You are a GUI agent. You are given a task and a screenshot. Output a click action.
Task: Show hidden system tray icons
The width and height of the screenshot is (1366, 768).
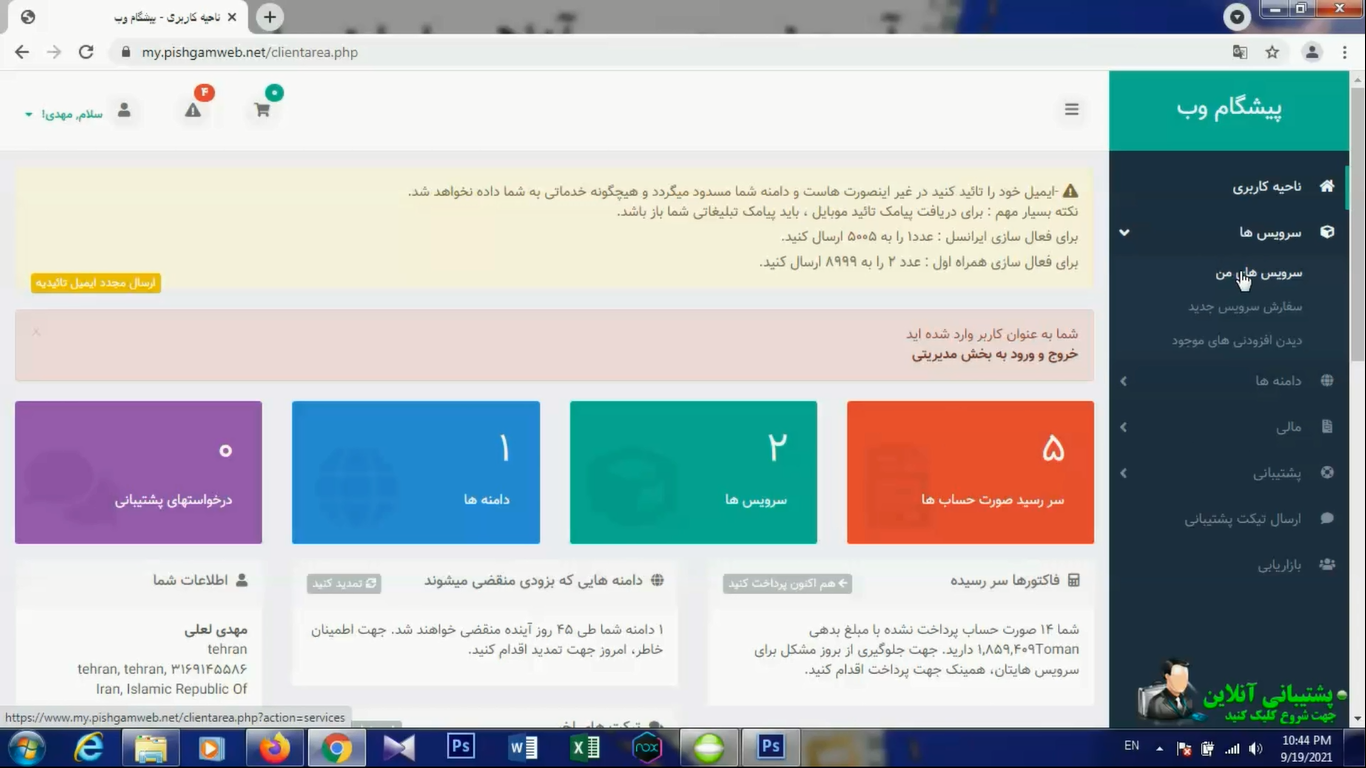pyautogui.click(x=1159, y=748)
